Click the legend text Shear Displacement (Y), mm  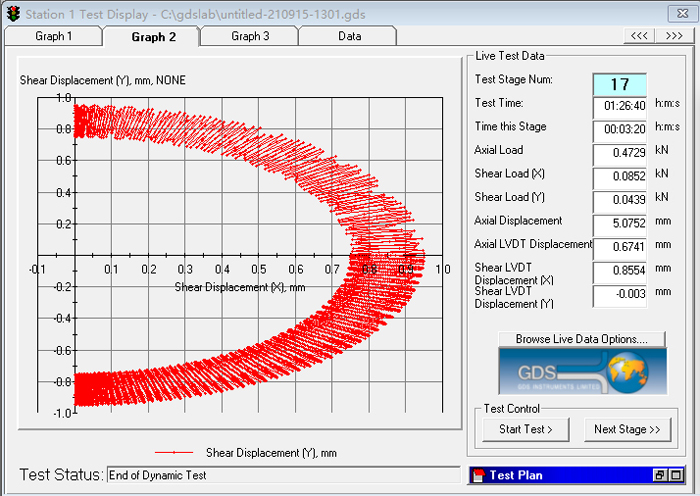271,453
